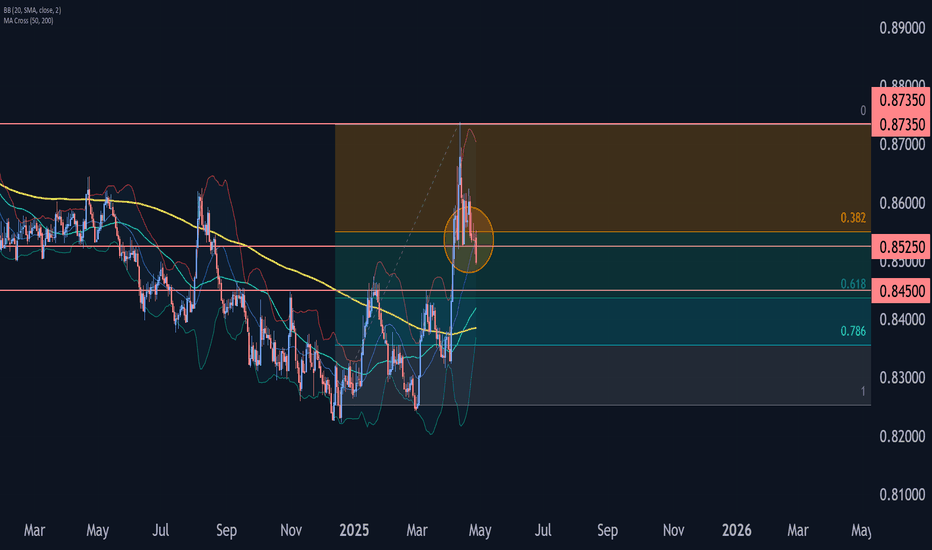Click the 2025 label on the time axis
Screen dimensions: 932x550
point(354,530)
